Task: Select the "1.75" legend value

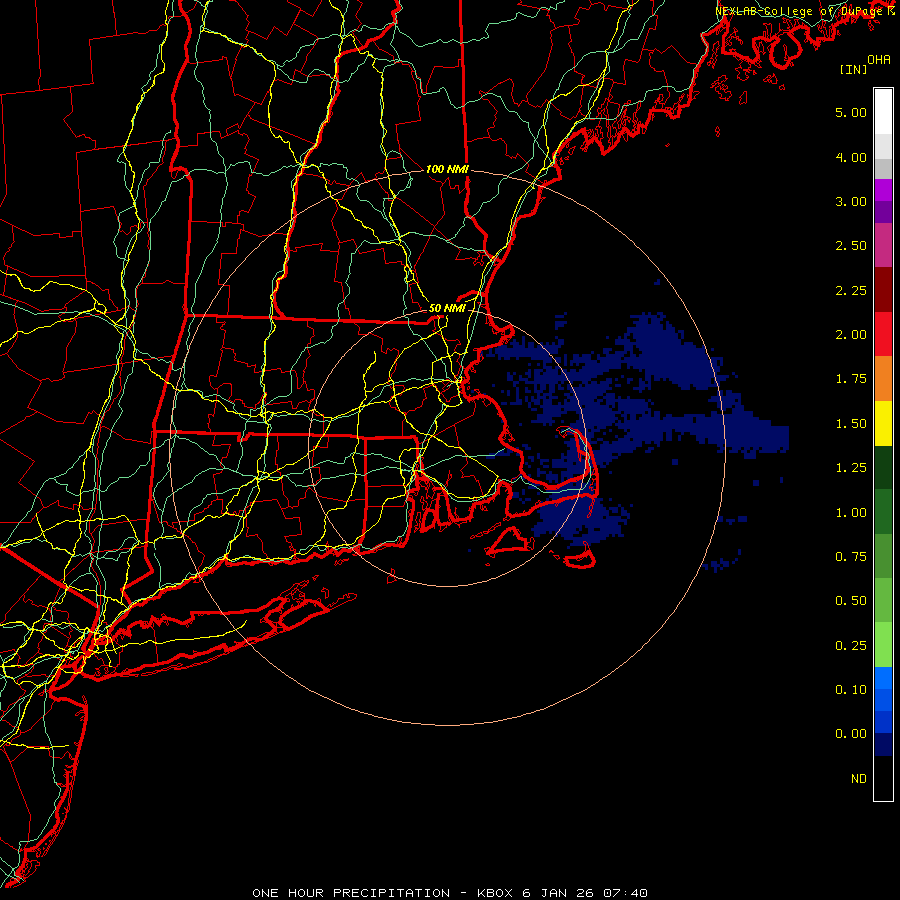Action: click(x=851, y=379)
